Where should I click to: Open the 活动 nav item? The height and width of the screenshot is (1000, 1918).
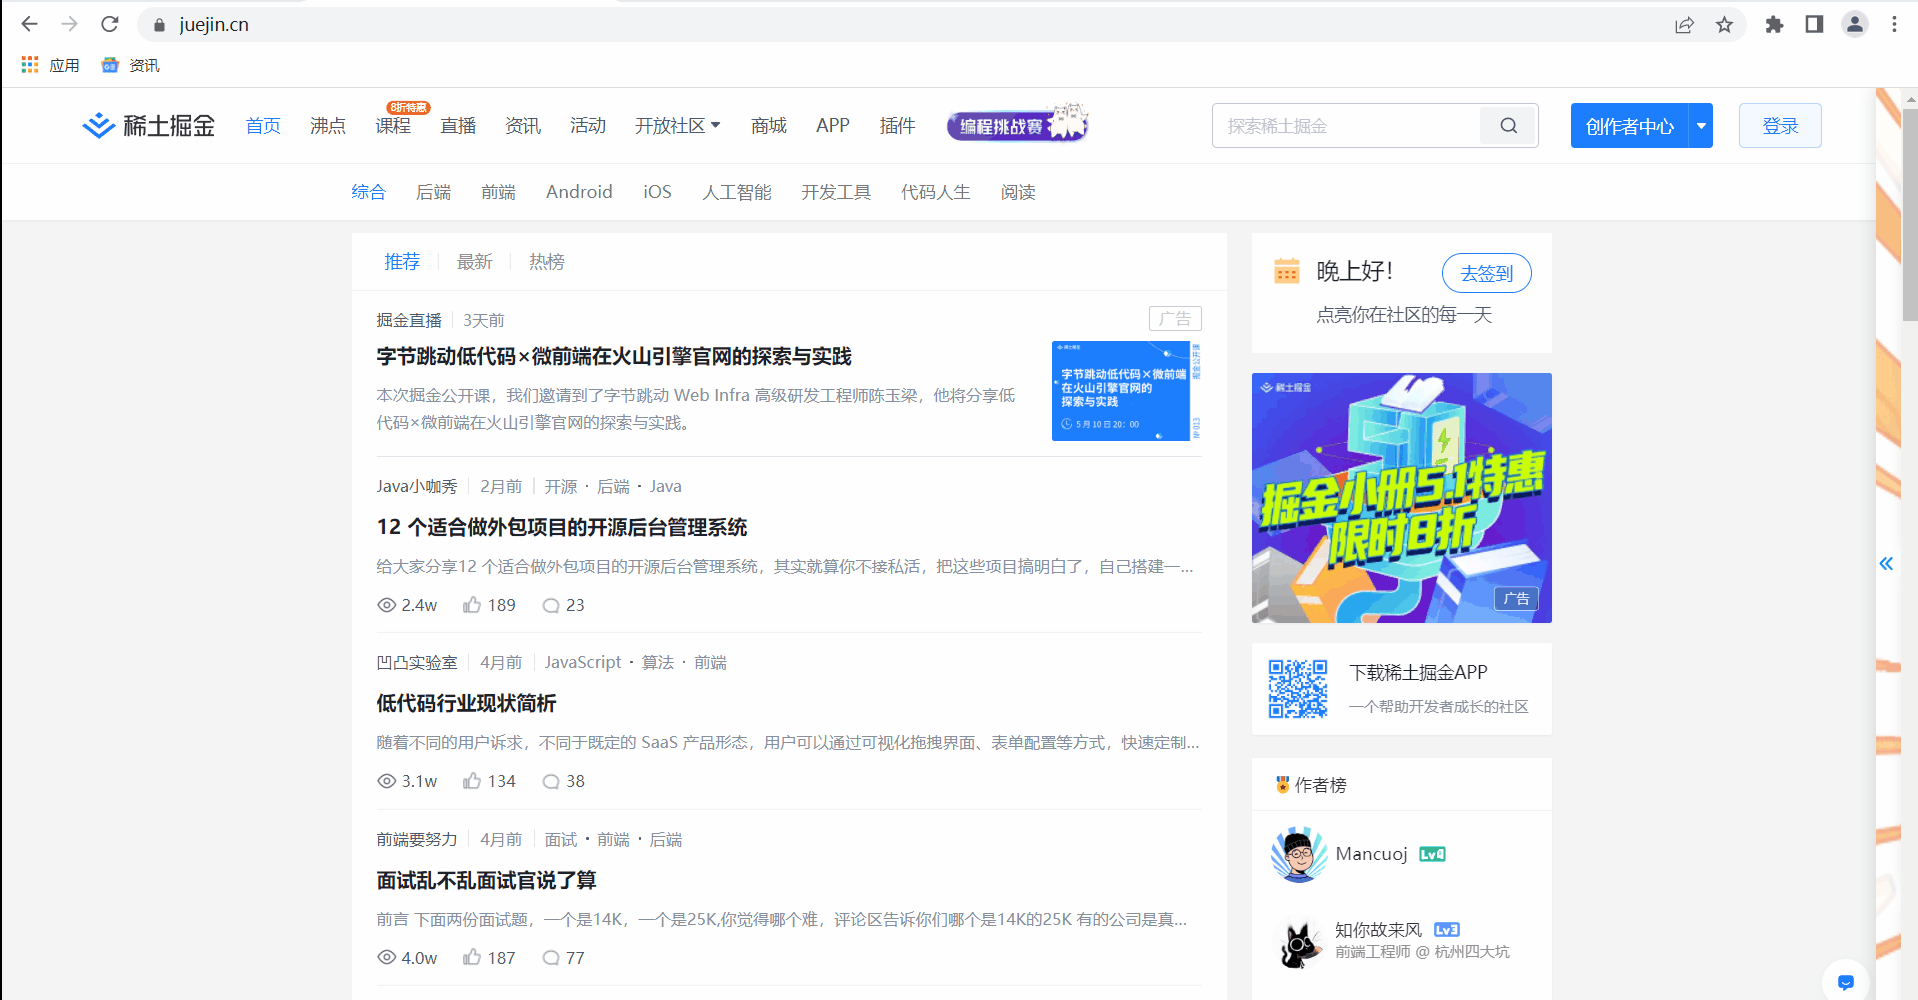pos(588,126)
